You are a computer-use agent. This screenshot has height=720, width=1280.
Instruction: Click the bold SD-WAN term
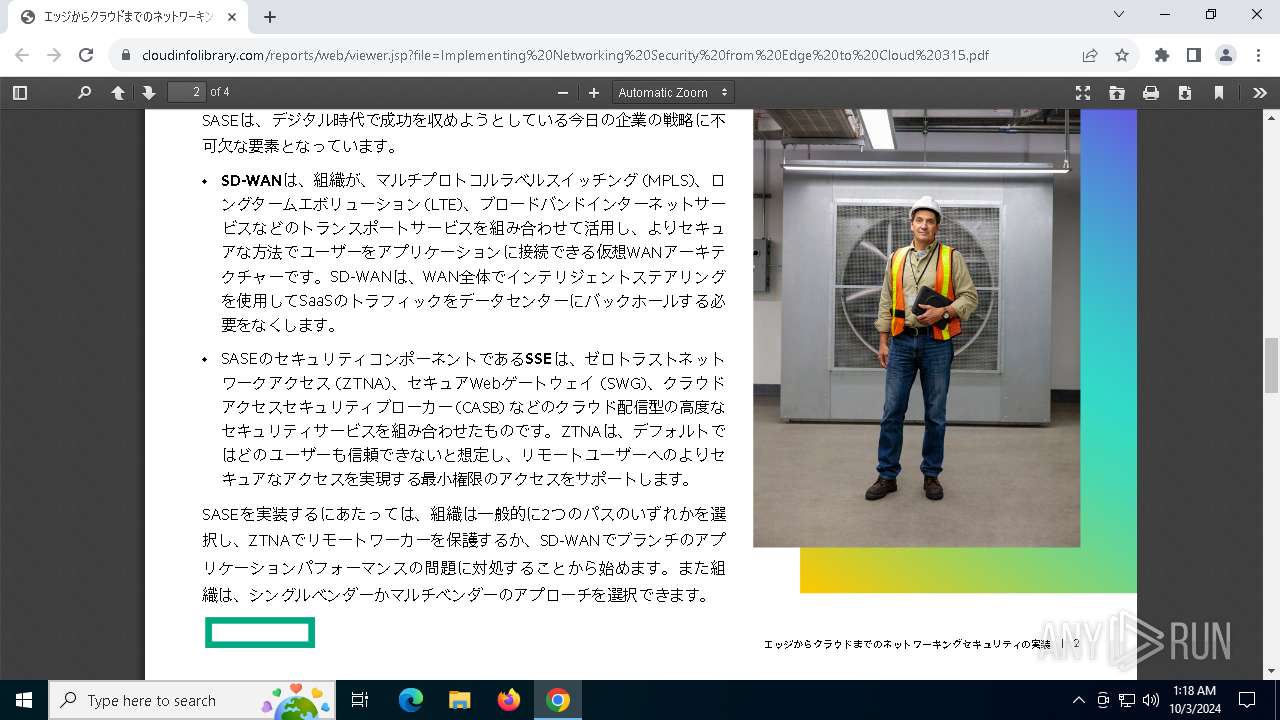pos(251,180)
